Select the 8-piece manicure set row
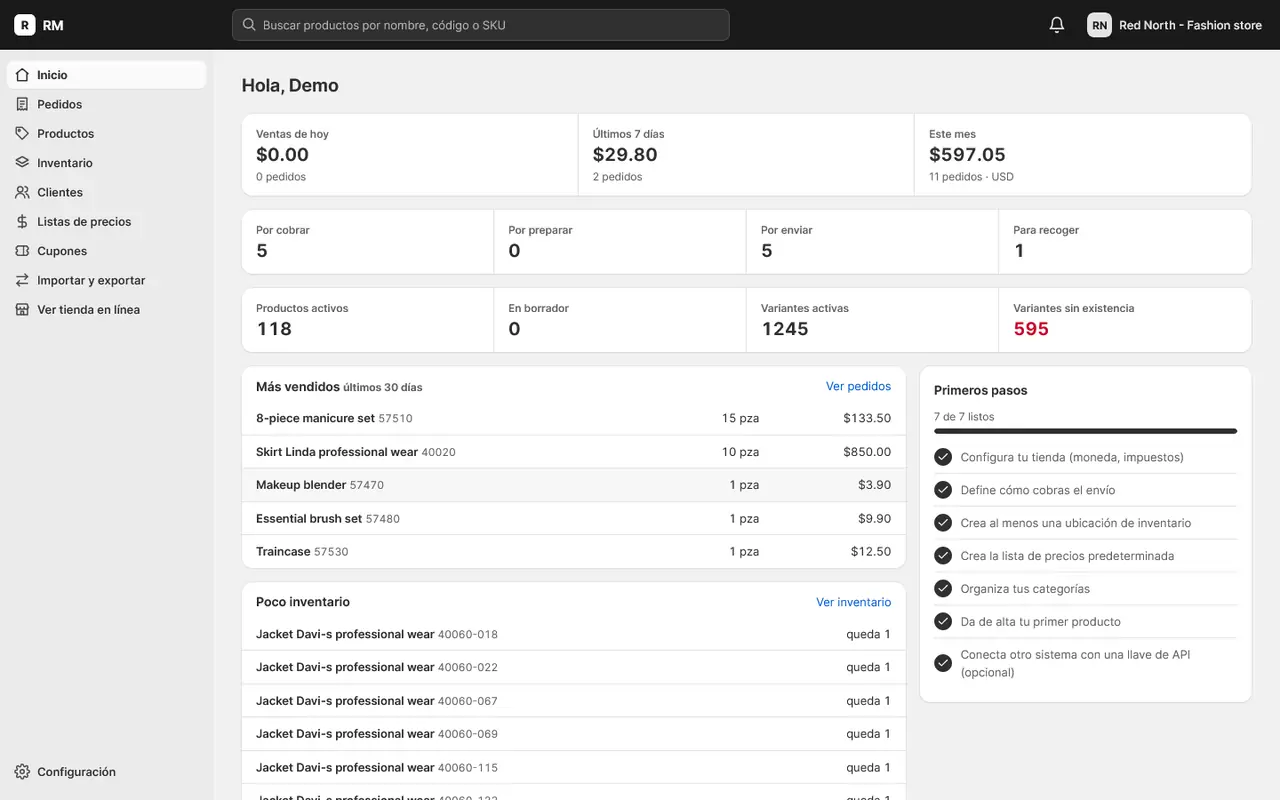Screen dimensions: 1280x800 (x=574, y=418)
